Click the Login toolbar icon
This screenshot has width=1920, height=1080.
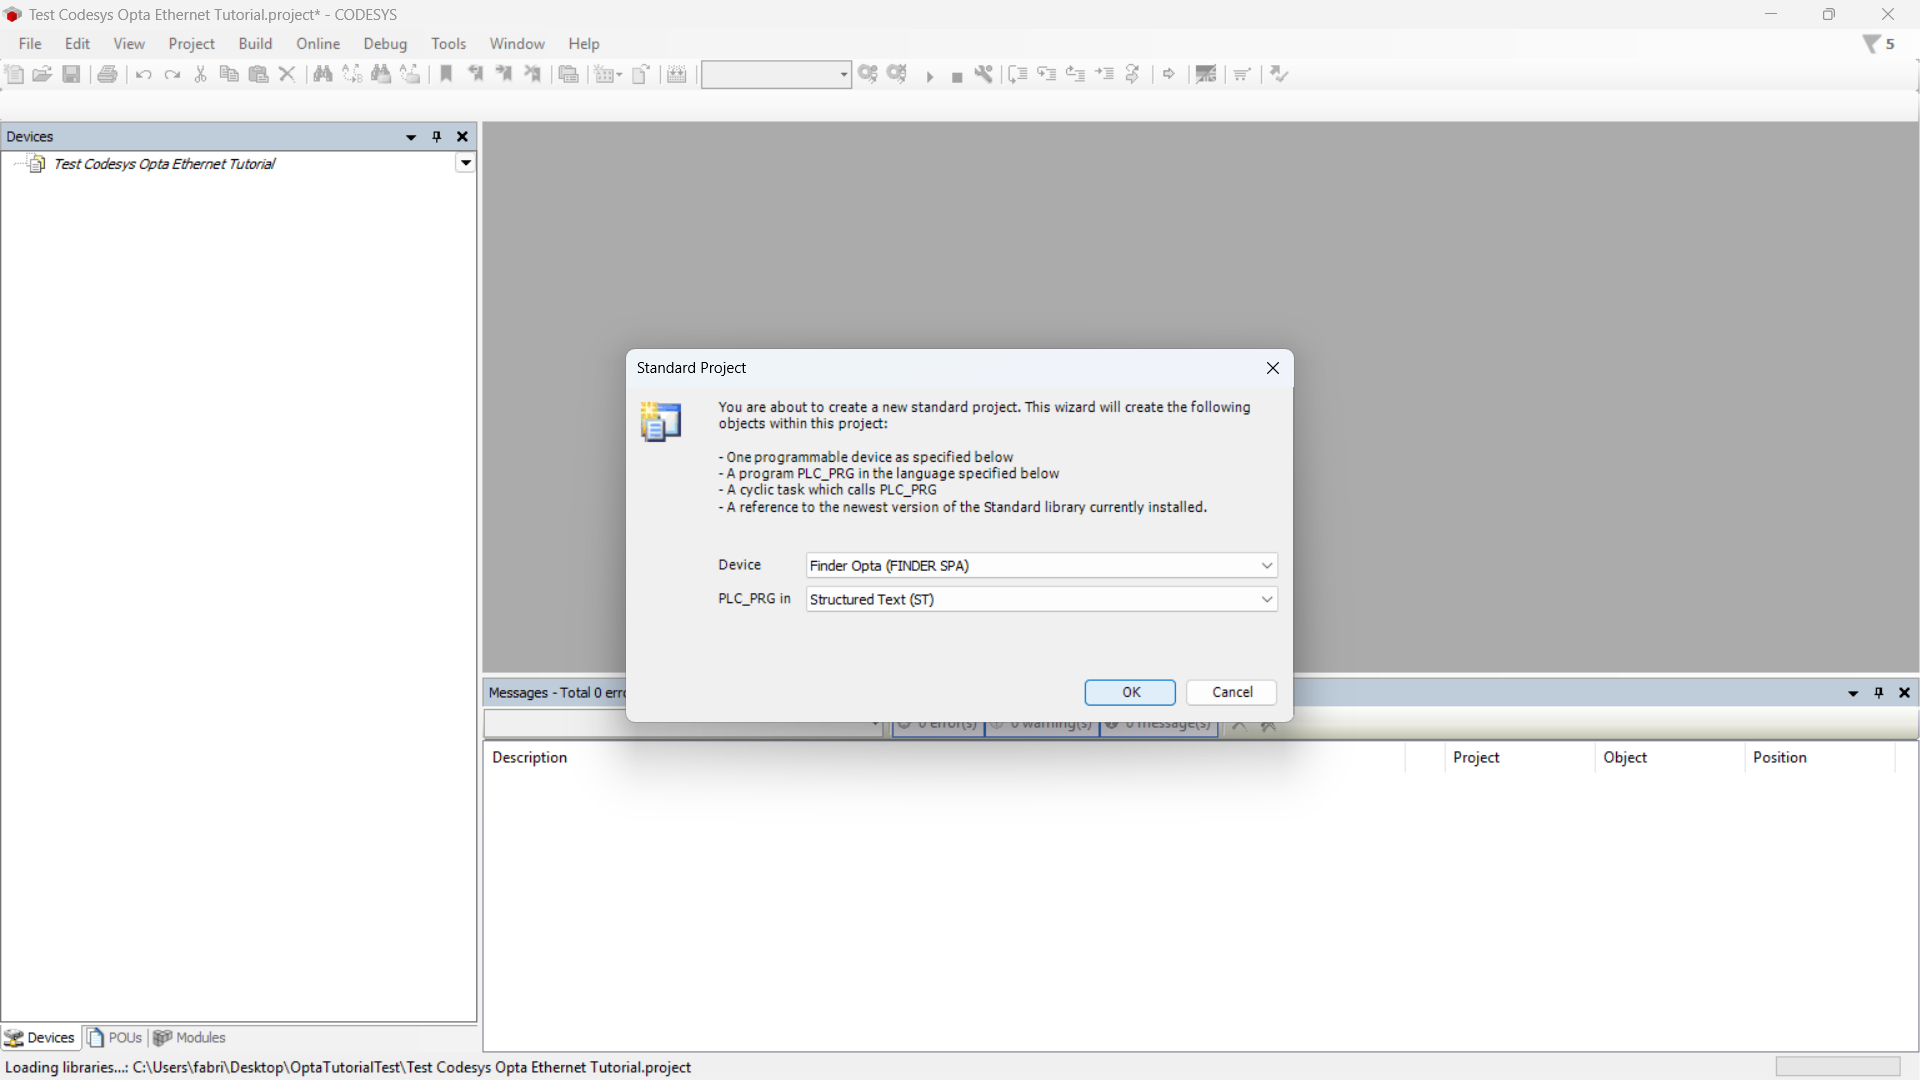(x=867, y=74)
